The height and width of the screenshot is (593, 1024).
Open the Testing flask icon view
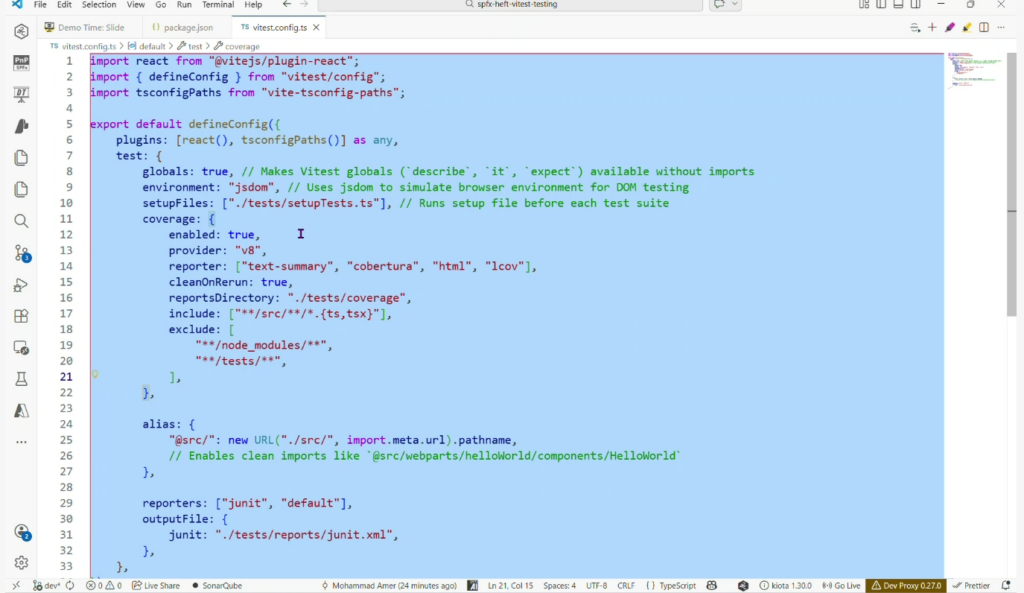coord(21,379)
